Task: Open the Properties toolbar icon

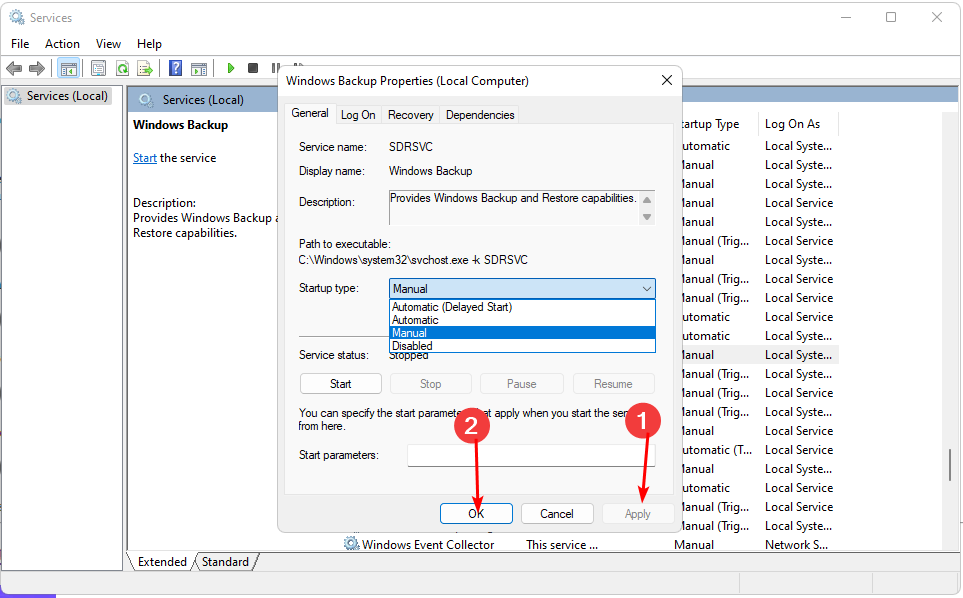Action: [98, 68]
